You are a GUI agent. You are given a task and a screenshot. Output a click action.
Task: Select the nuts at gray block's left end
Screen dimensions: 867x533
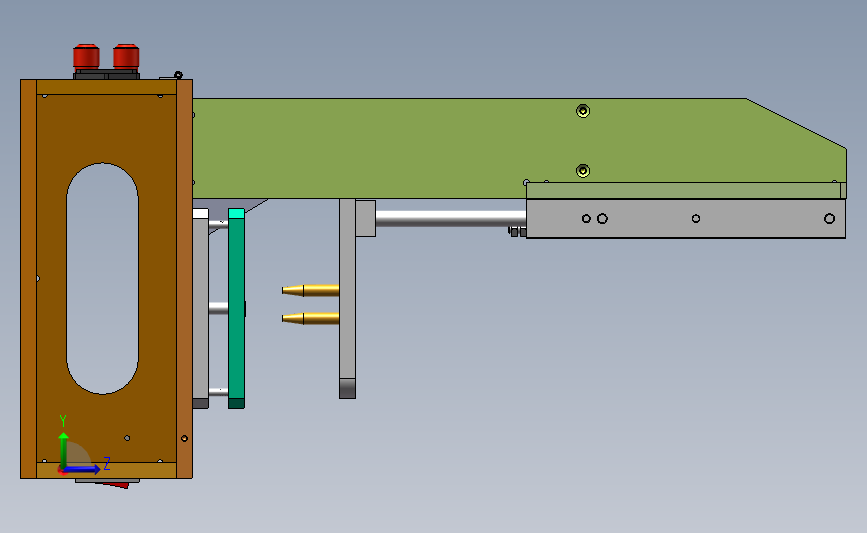[518, 232]
